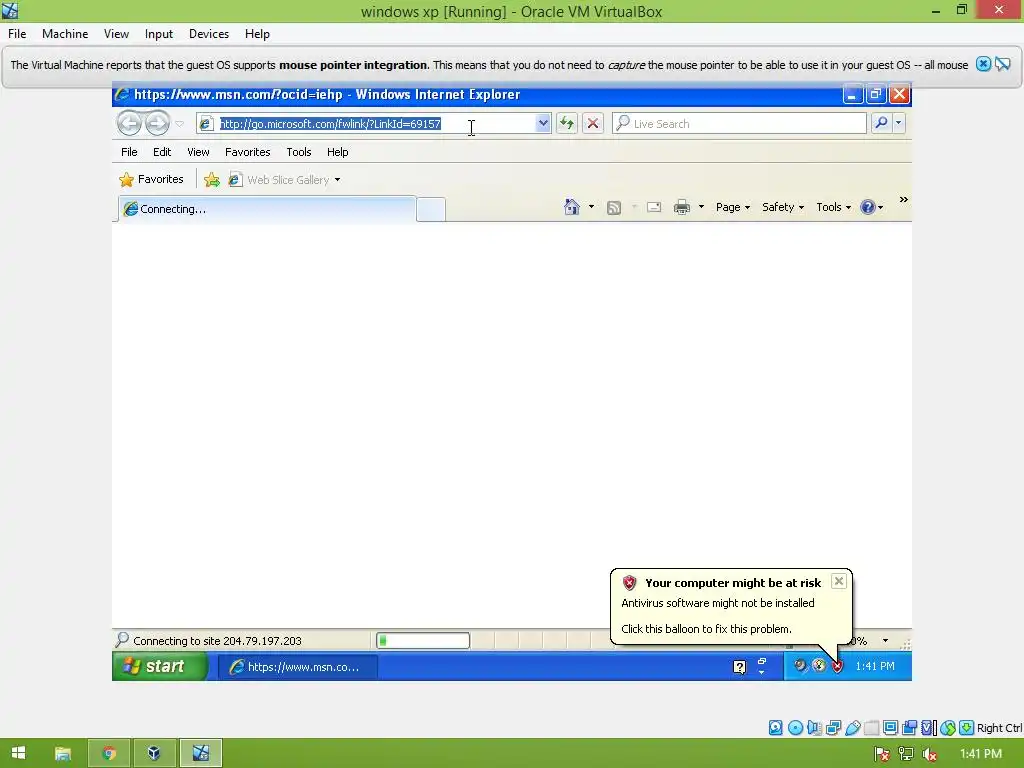The height and width of the screenshot is (768, 1024).
Task: Select the Connecting... tab
Action: click(266, 209)
